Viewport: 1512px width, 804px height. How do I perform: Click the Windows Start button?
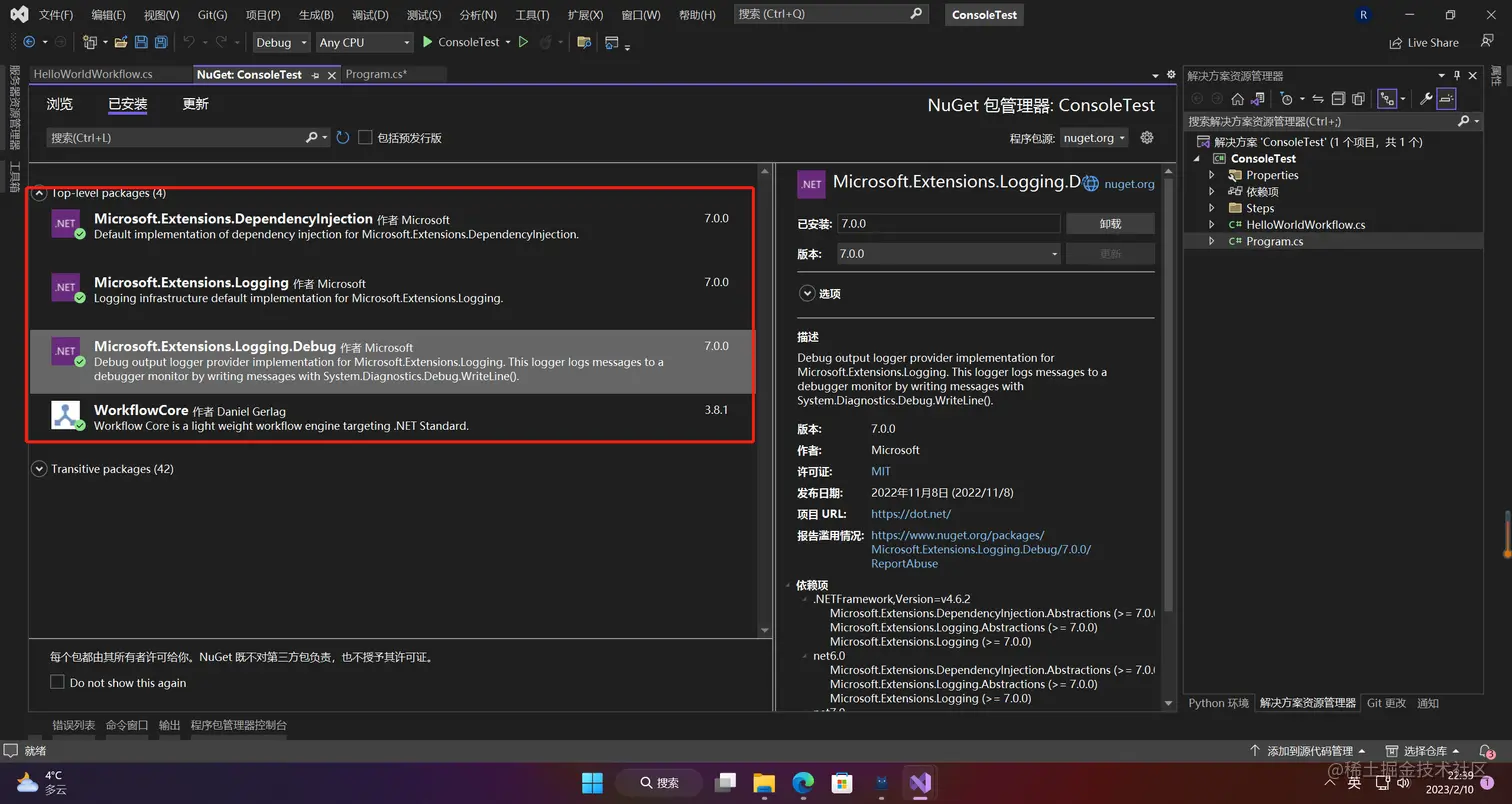coord(592,782)
